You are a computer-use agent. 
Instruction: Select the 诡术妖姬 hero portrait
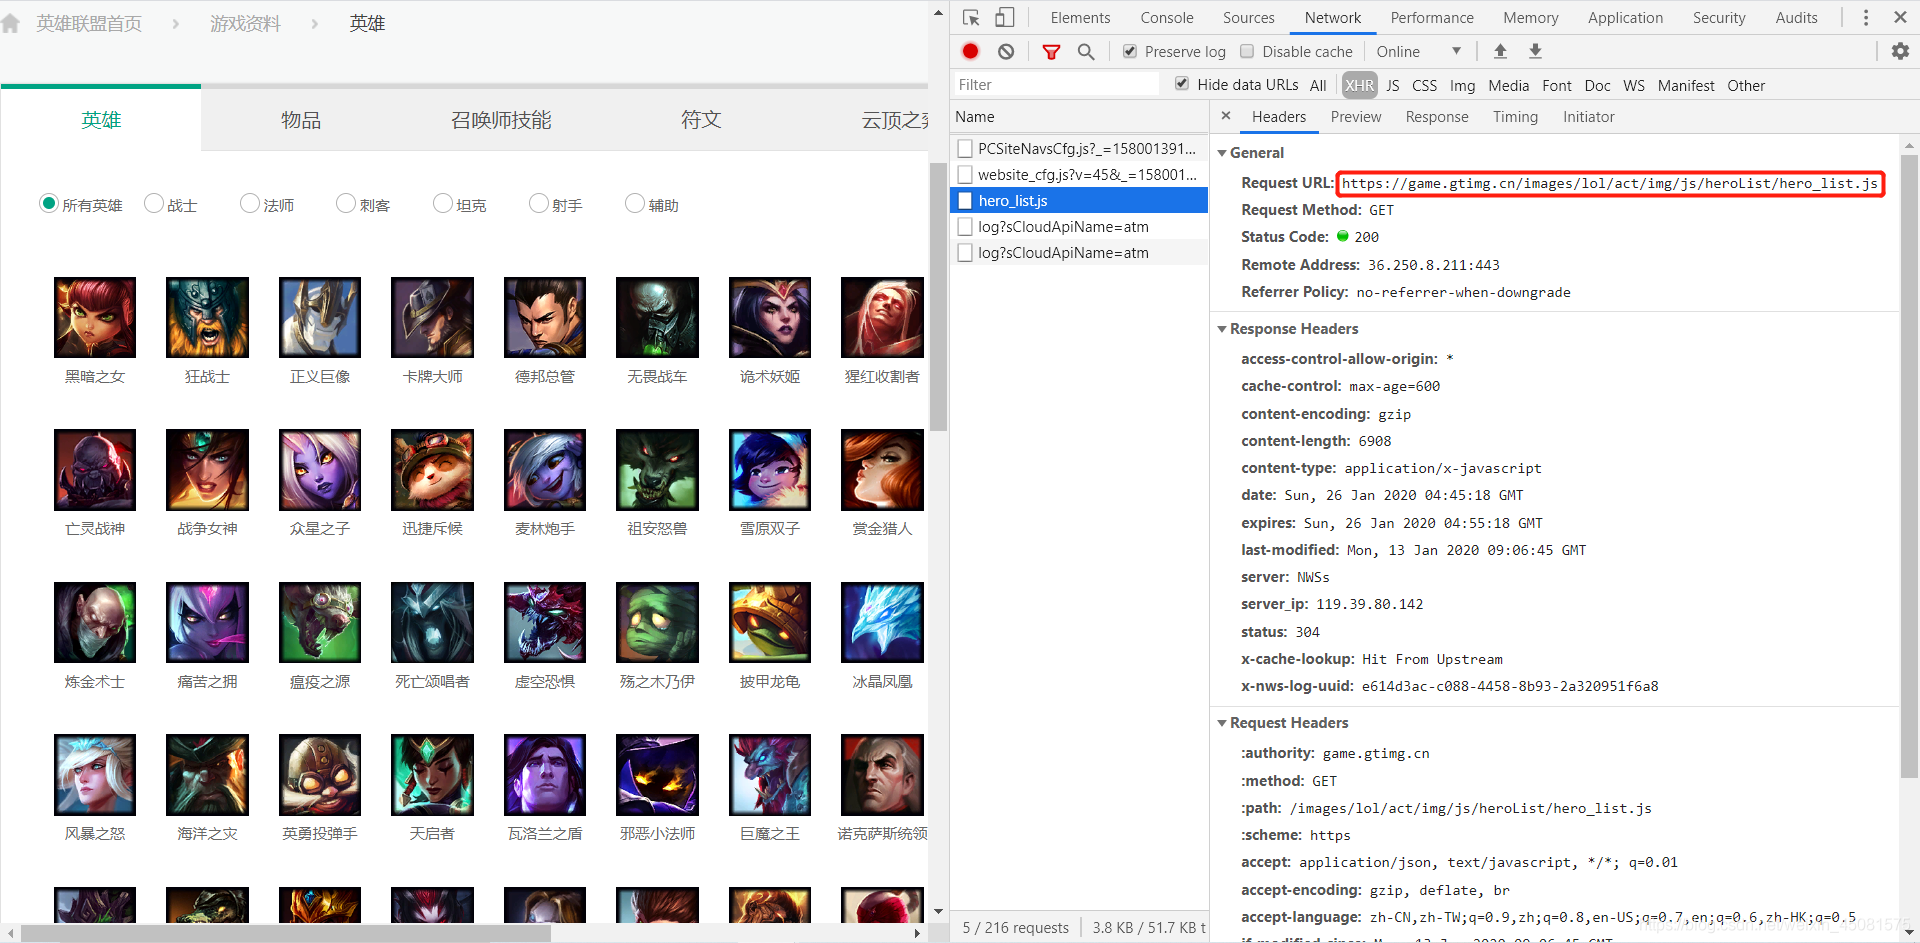point(770,317)
